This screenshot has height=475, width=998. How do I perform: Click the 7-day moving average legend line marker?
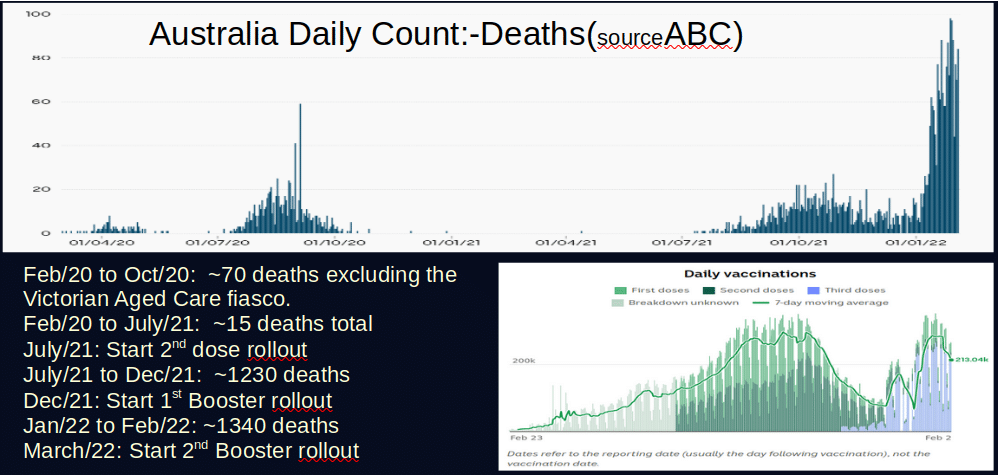[x=760, y=303]
